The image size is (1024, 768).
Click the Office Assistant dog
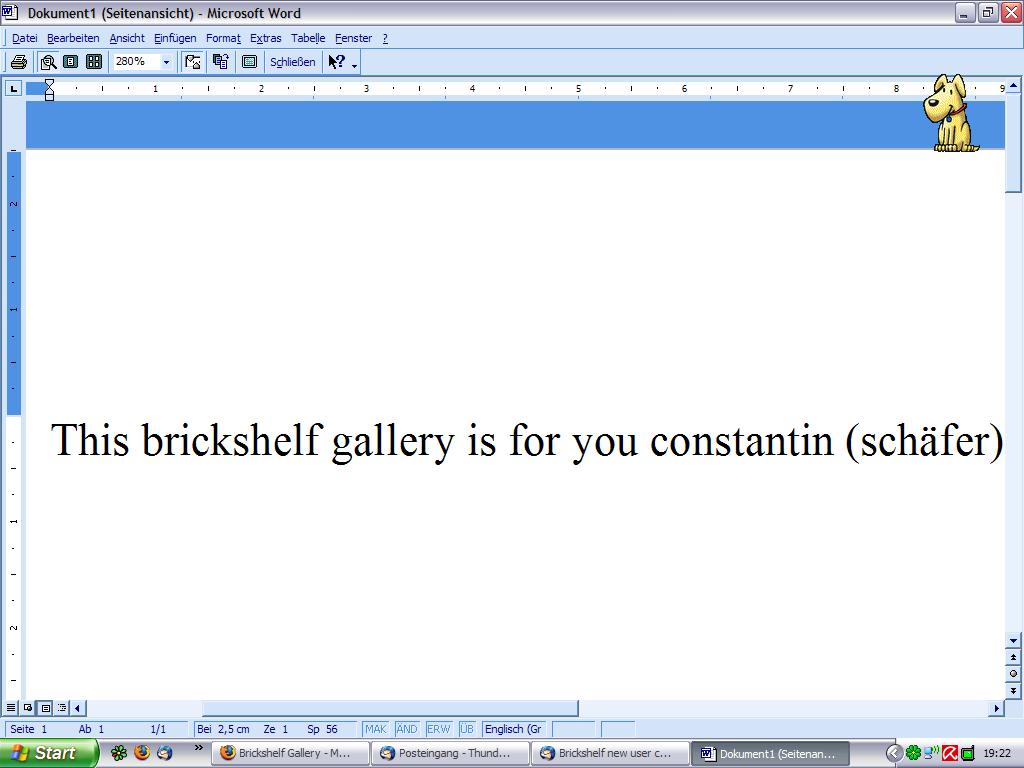coord(950,113)
